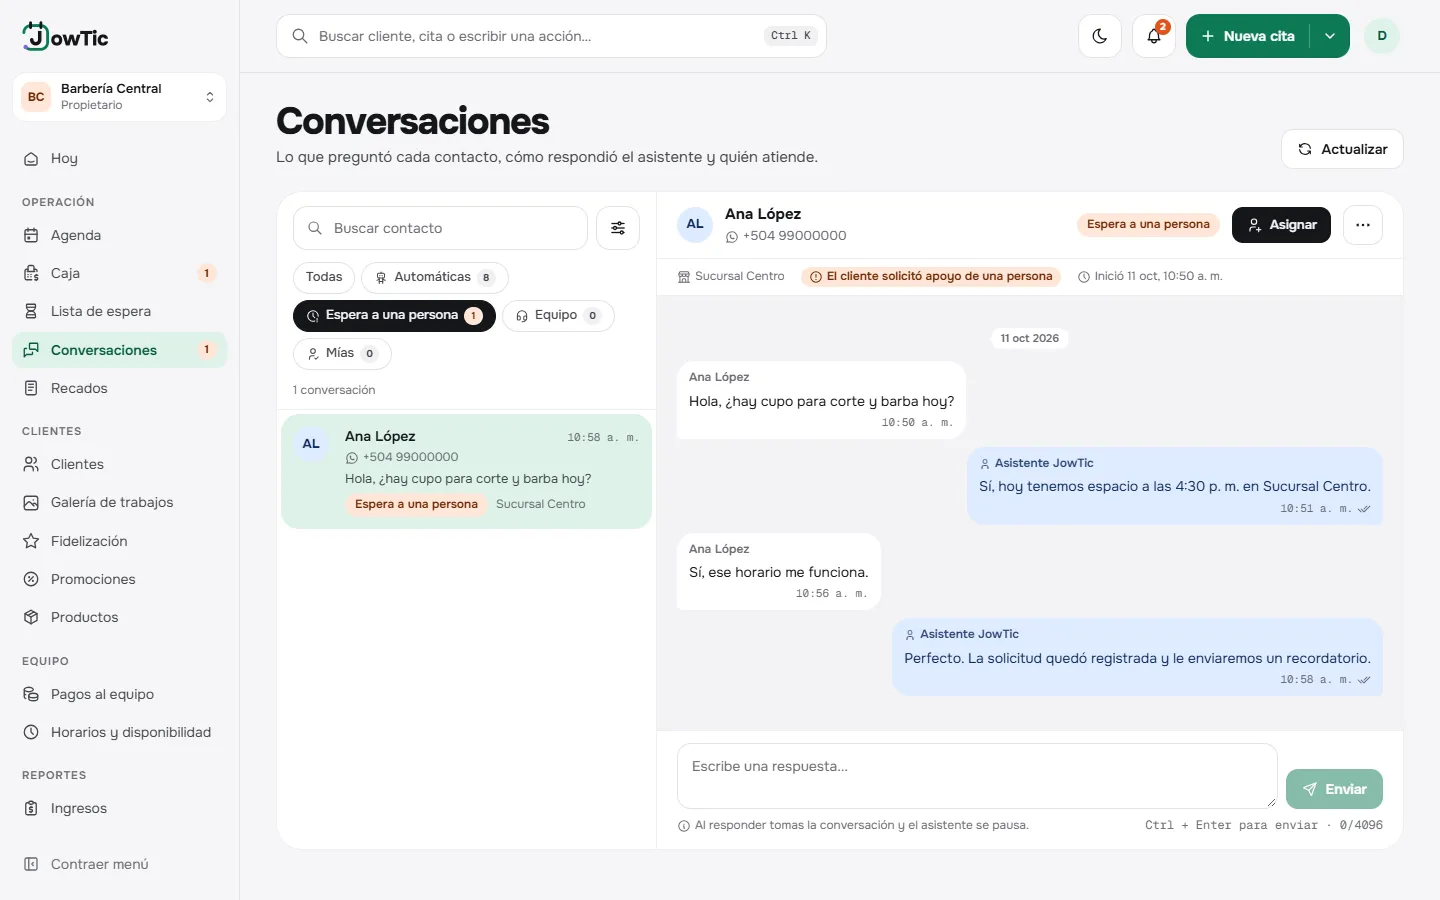Viewport: 1440px width, 900px height.
Task: Click the Nueva cita button
Action: [x=1248, y=36]
